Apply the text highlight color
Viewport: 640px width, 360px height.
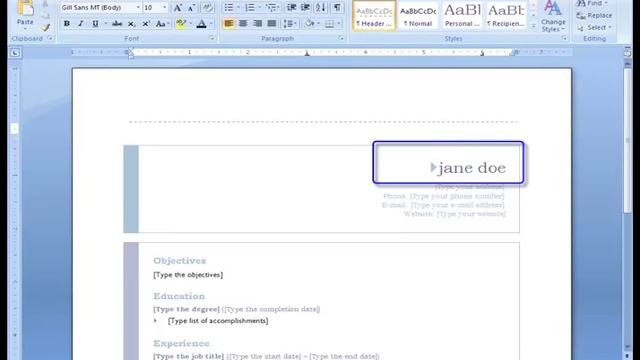181,24
